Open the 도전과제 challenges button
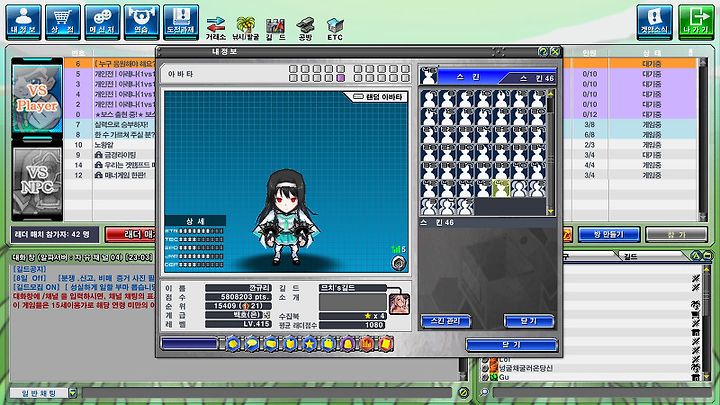720x405 pixels. pos(181,21)
